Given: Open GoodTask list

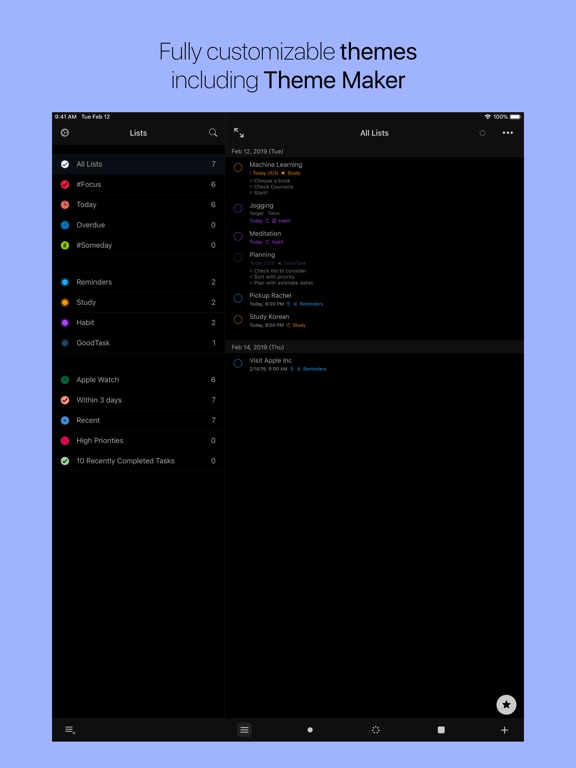Looking at the screenshot, I should click(139, 343).
